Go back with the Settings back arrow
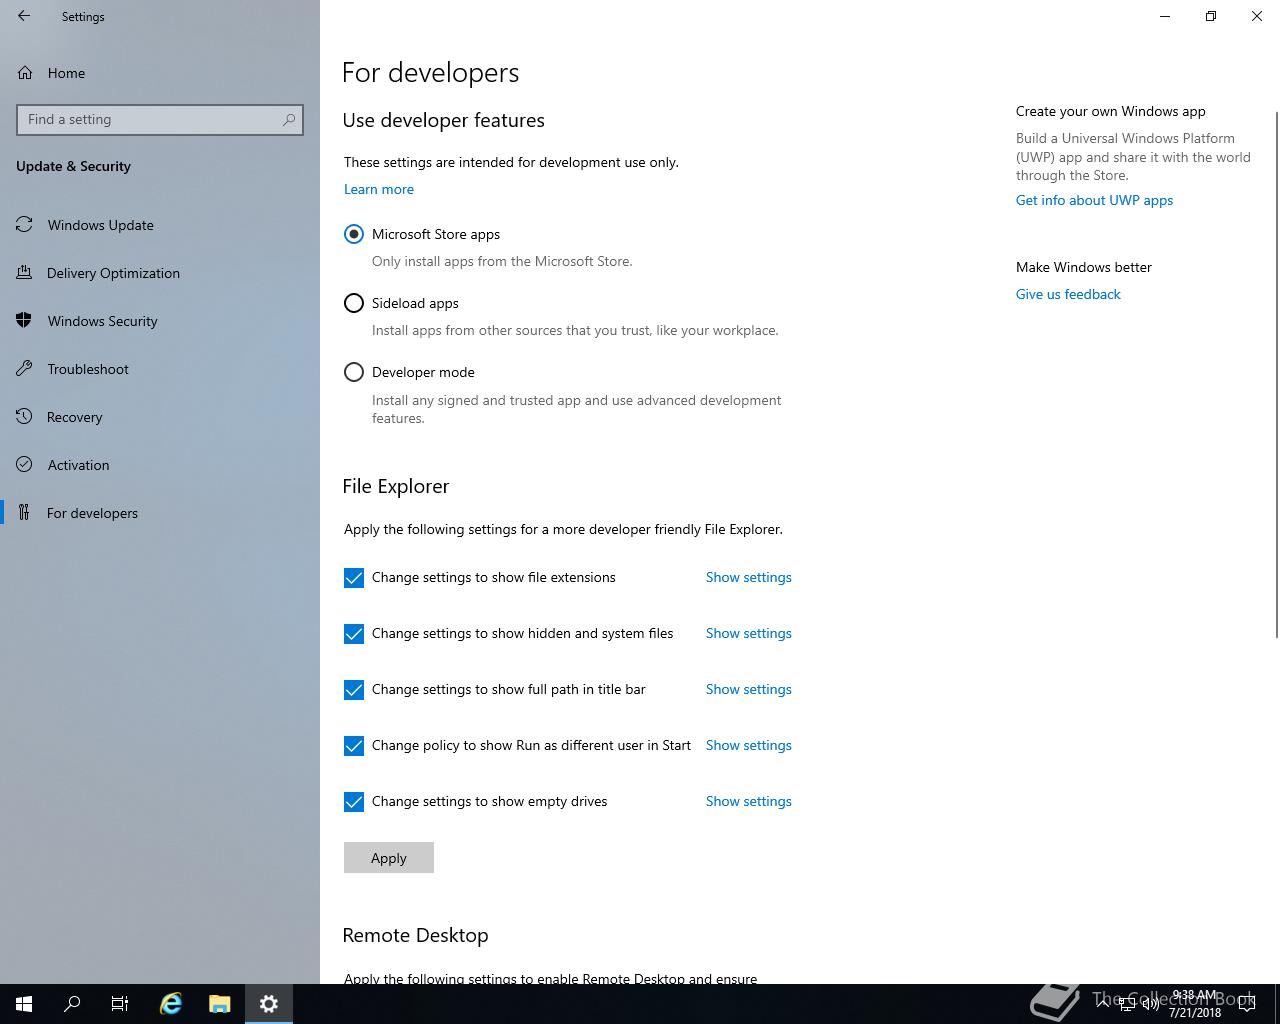 (x=24, y=16)
